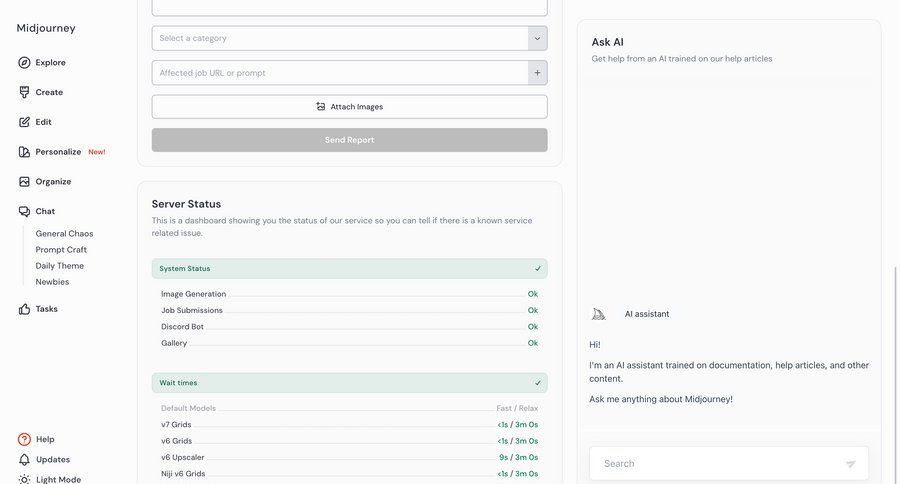
Task: Click the Organize picture icon
Action: coord(24,181)
